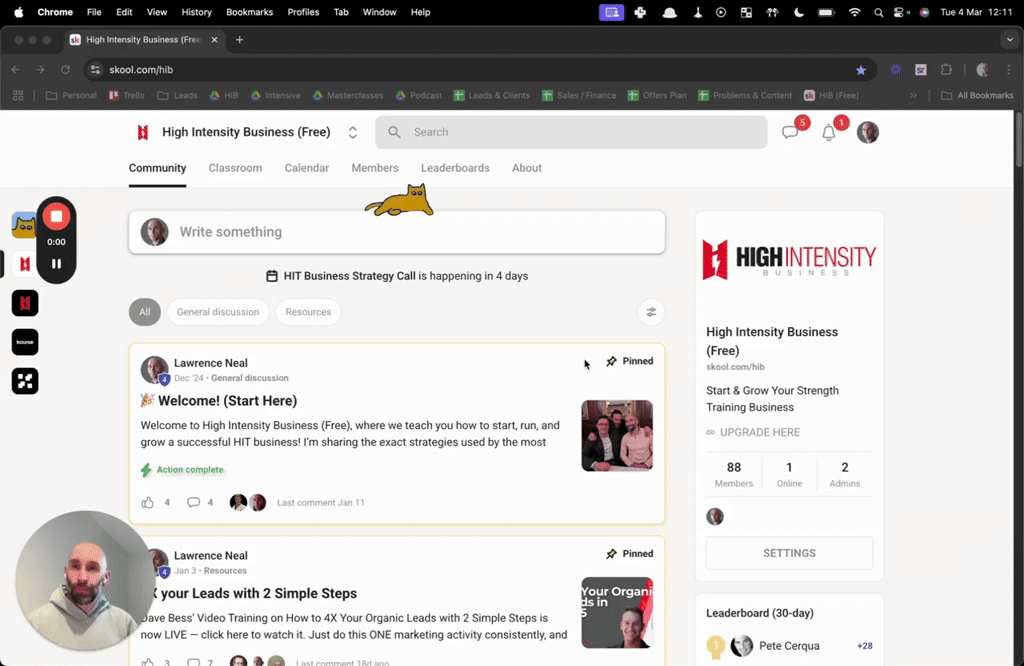Open the Leads bookmarks folder
This screenshot has width=1024, height=666.
(x=177, y=95)
